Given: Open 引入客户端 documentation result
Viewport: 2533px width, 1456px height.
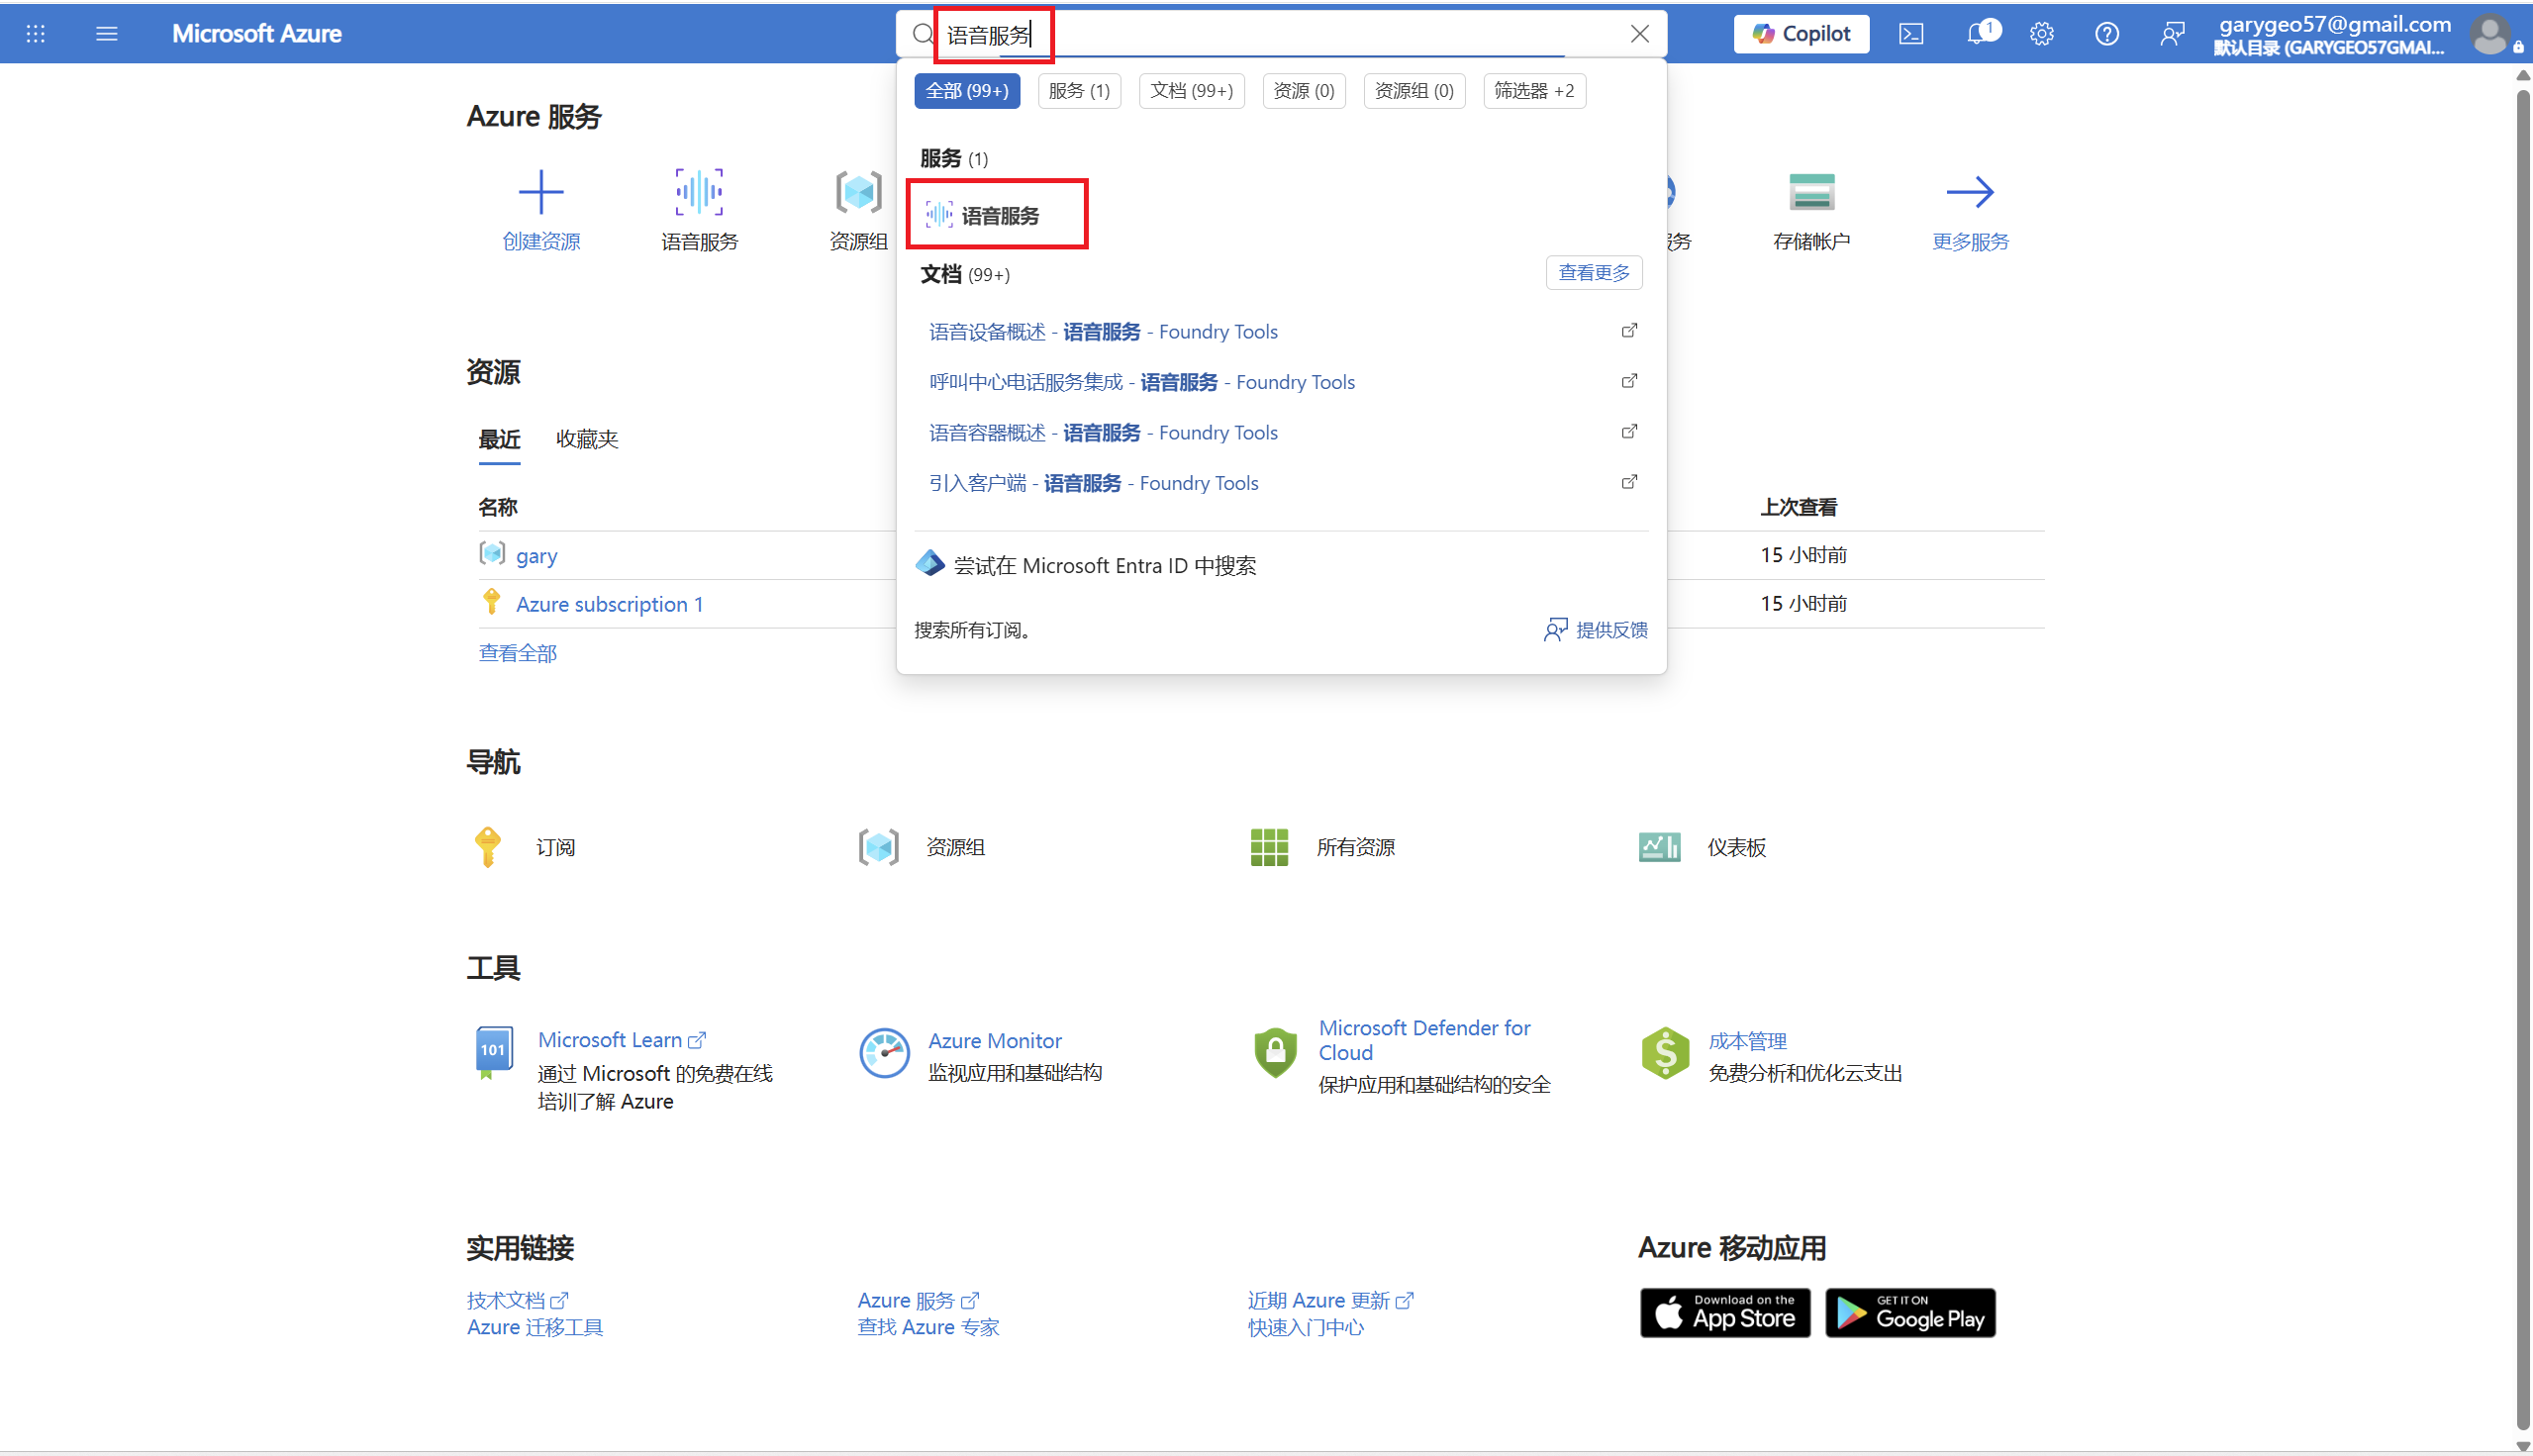Looking at the screenshot, I should click(x=1093, y=483).
